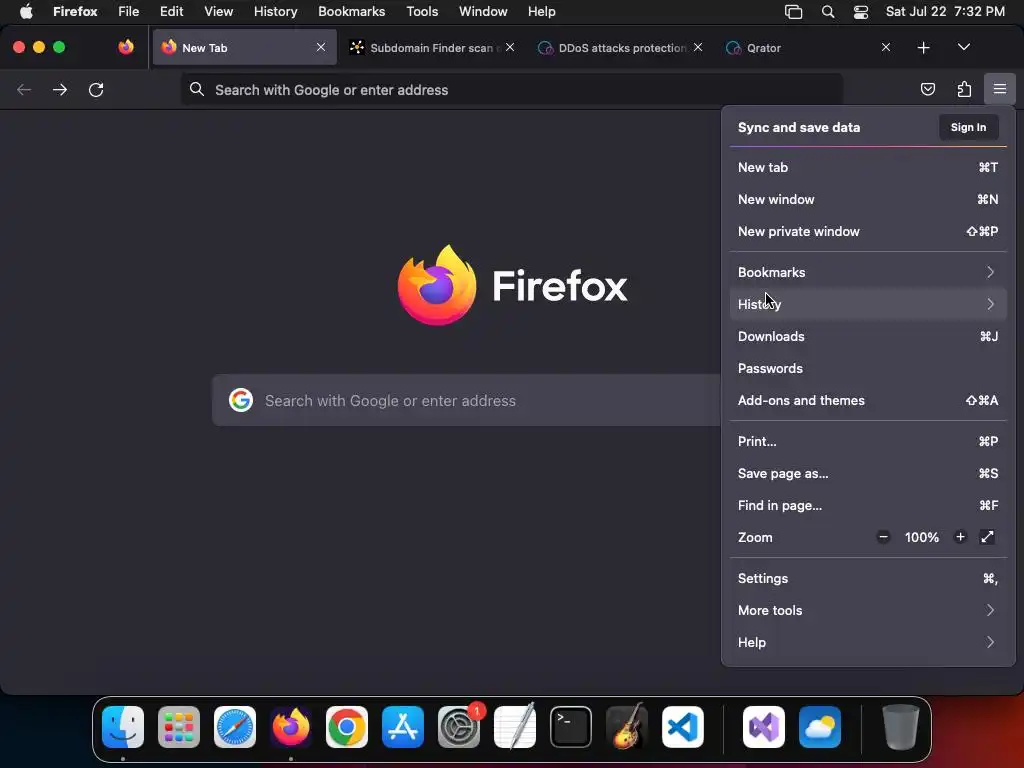Select Print... from the menu

[868, 441]
